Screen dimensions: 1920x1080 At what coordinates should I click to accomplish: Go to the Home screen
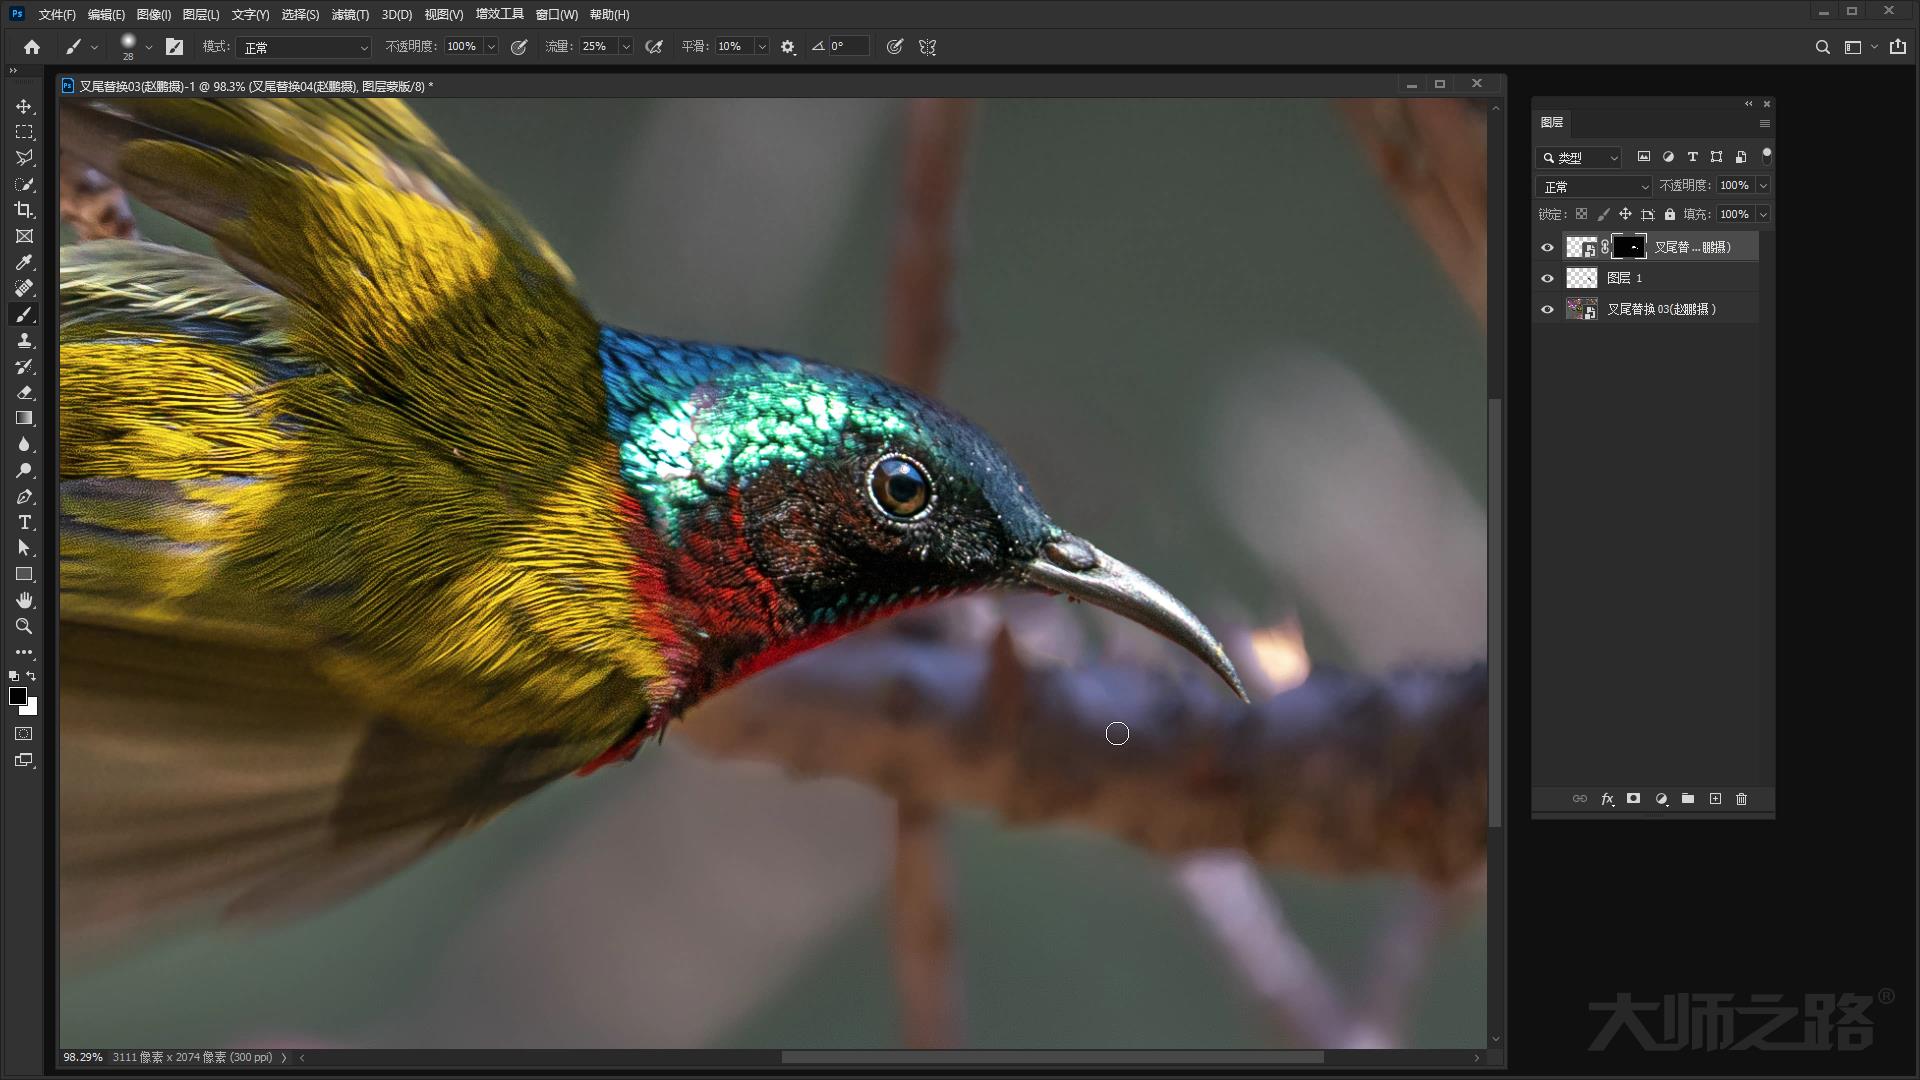click(x=32, y=46)
